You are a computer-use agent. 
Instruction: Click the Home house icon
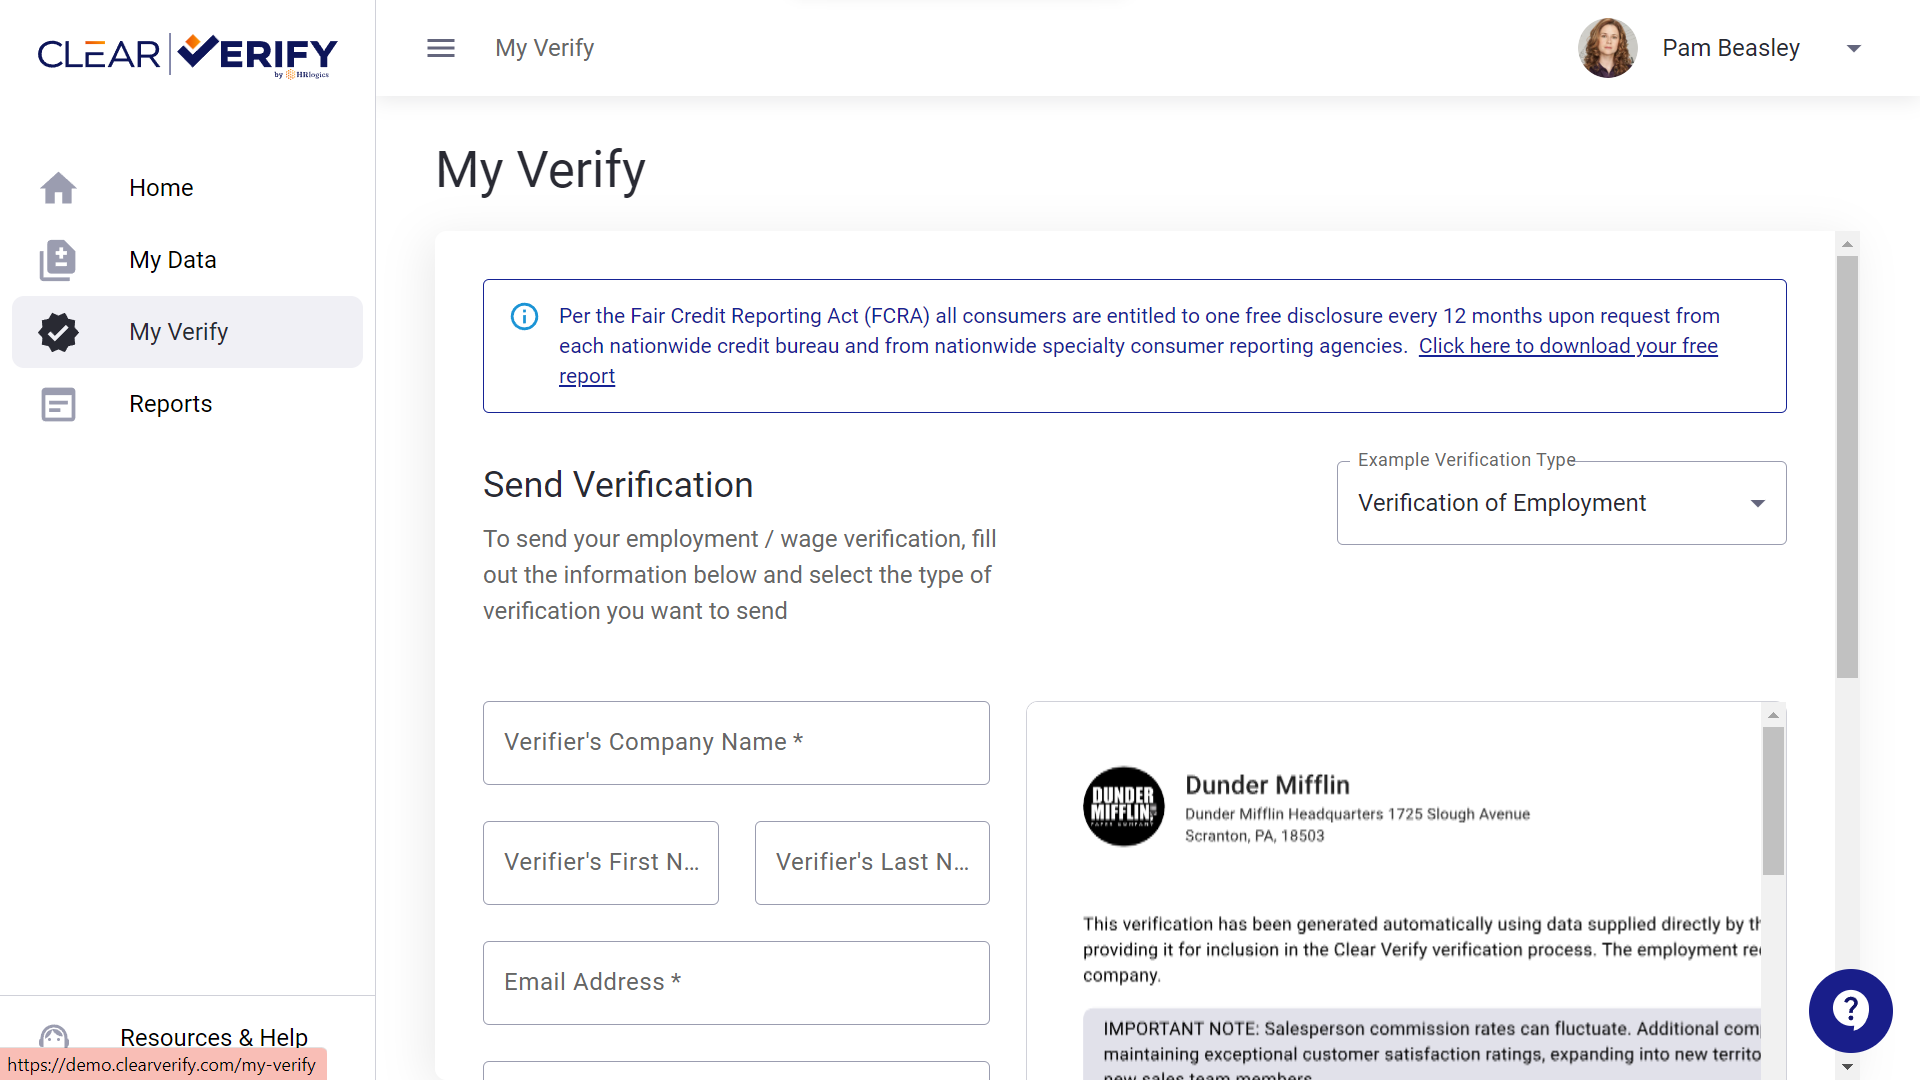click(x=58, y=188)
